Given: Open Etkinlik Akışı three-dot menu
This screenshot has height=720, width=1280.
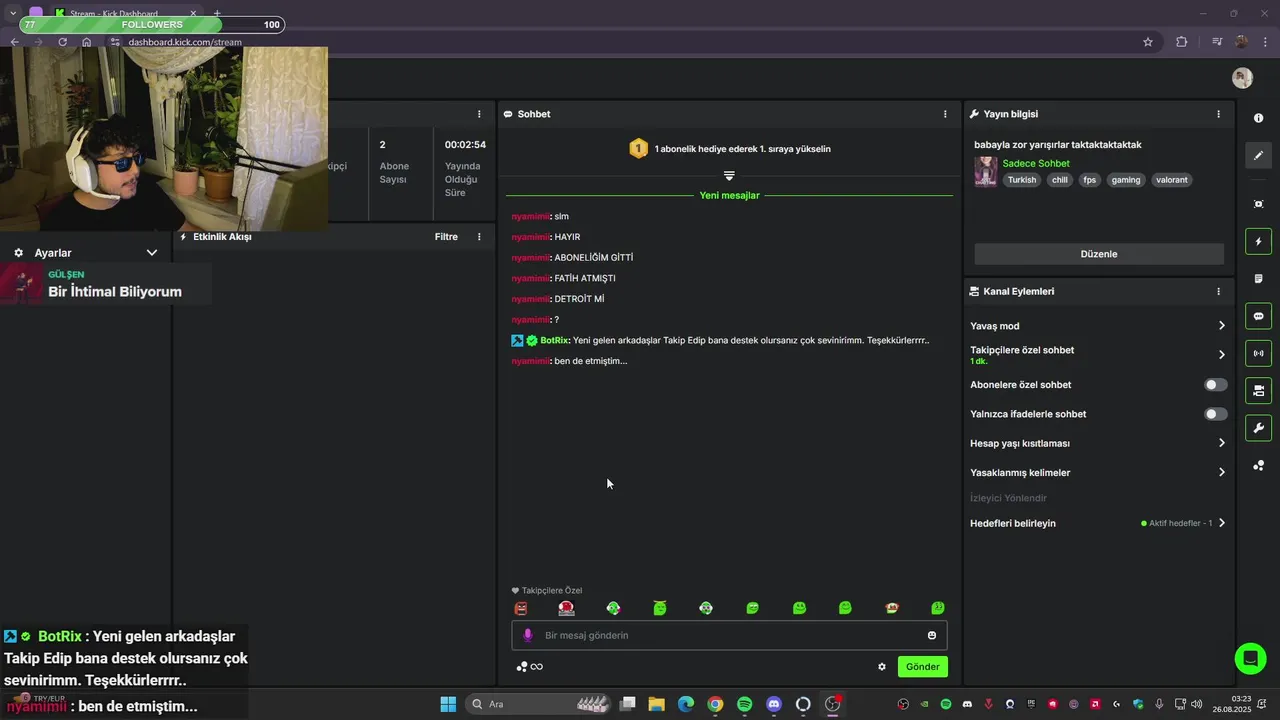Looking at the screenshot, I should (479, 237).
